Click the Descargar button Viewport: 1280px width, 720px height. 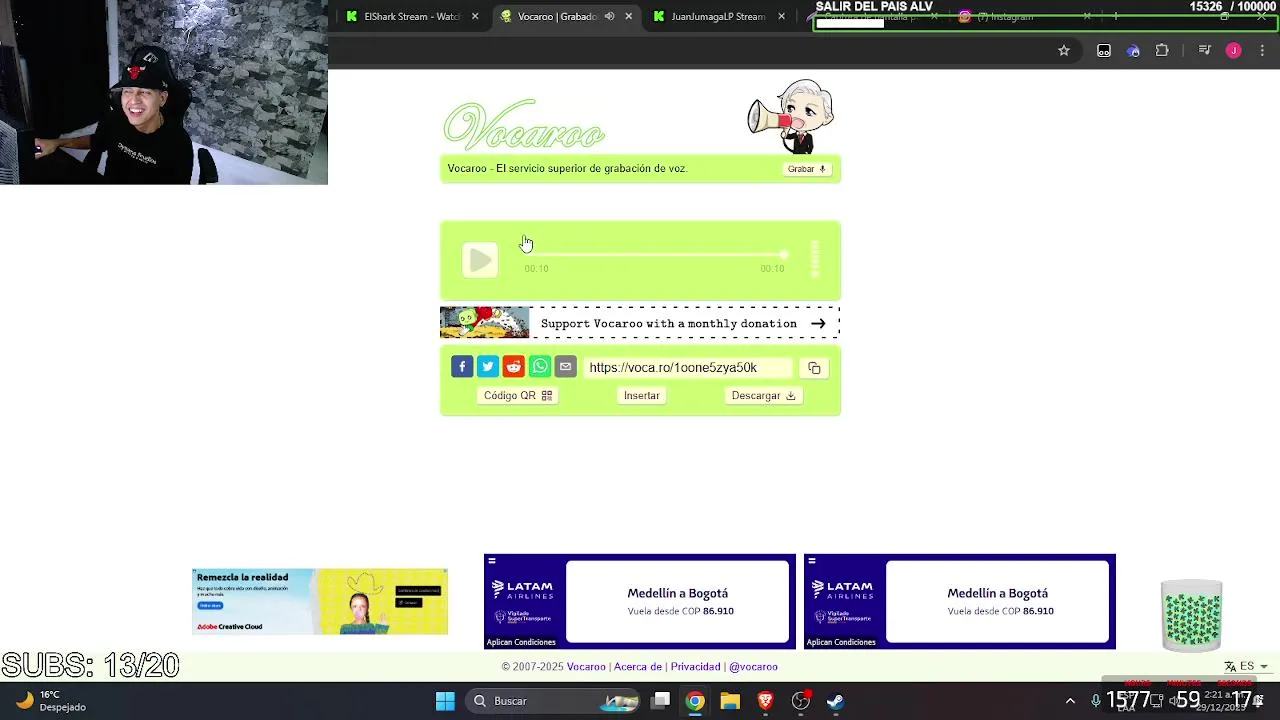(x=763, y=396)
